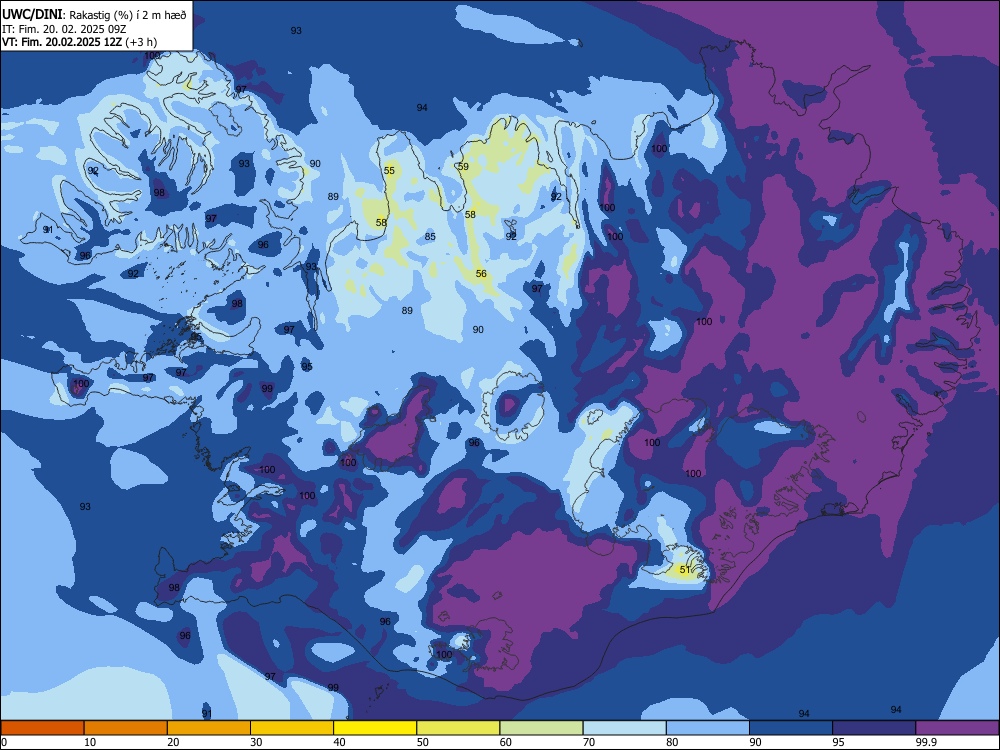
Task: Pick the 20–30 amber legend swatch
Action: pos(209,728)
